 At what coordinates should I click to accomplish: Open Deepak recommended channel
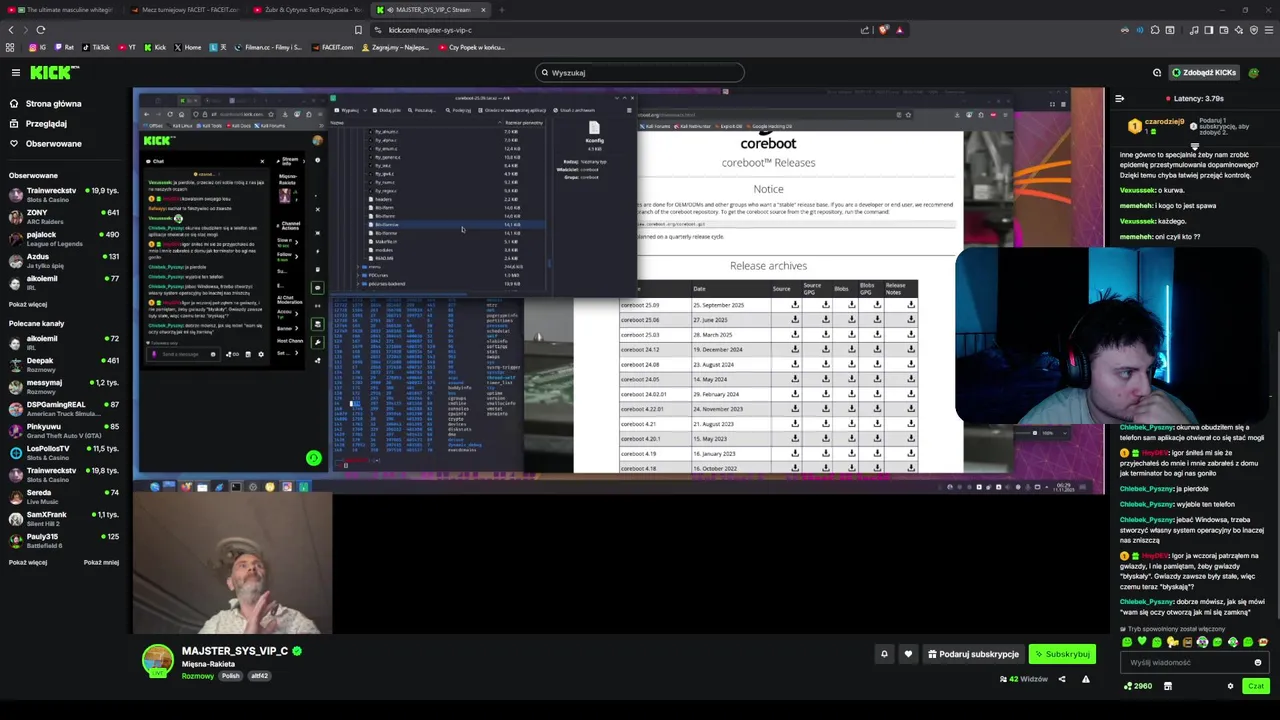64,364
